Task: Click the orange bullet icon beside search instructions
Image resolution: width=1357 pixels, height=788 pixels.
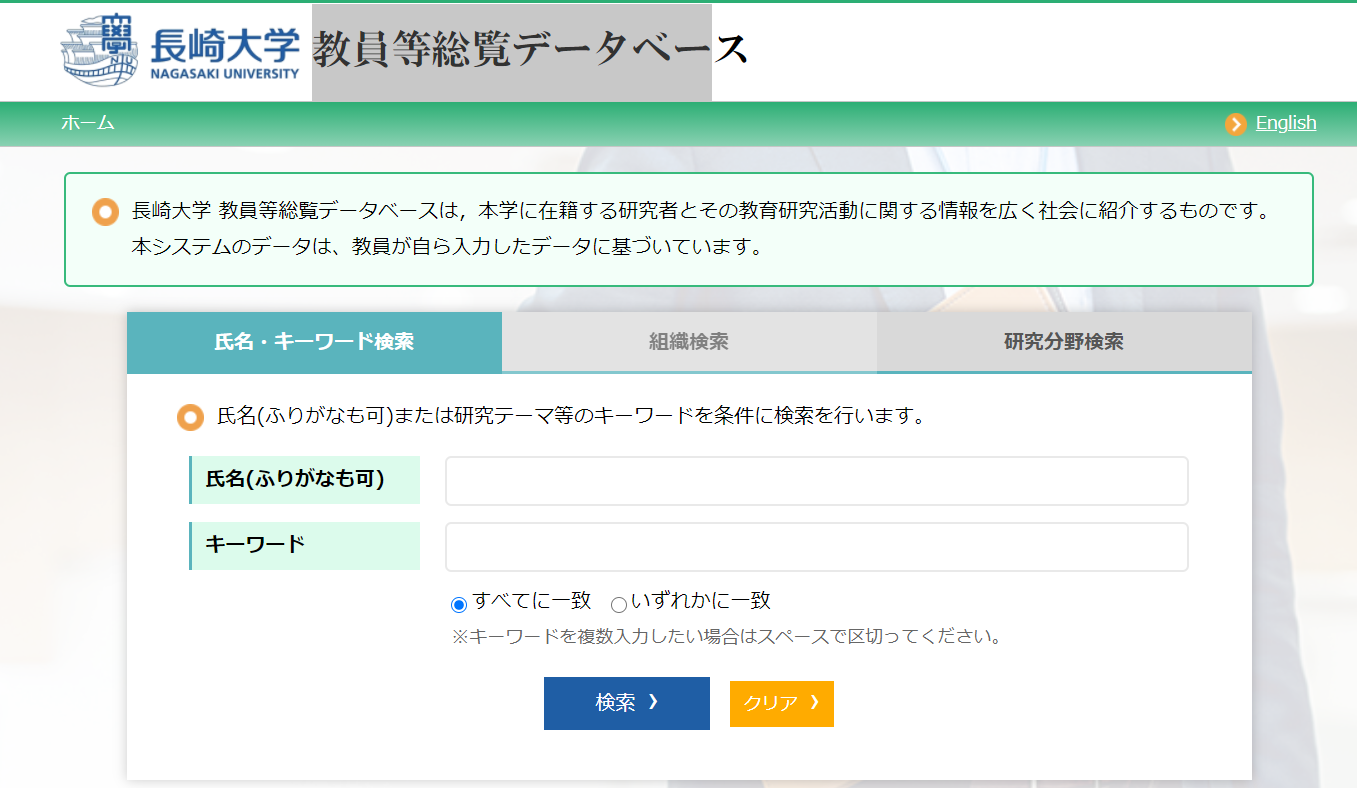Action: [x=190, y=417]
